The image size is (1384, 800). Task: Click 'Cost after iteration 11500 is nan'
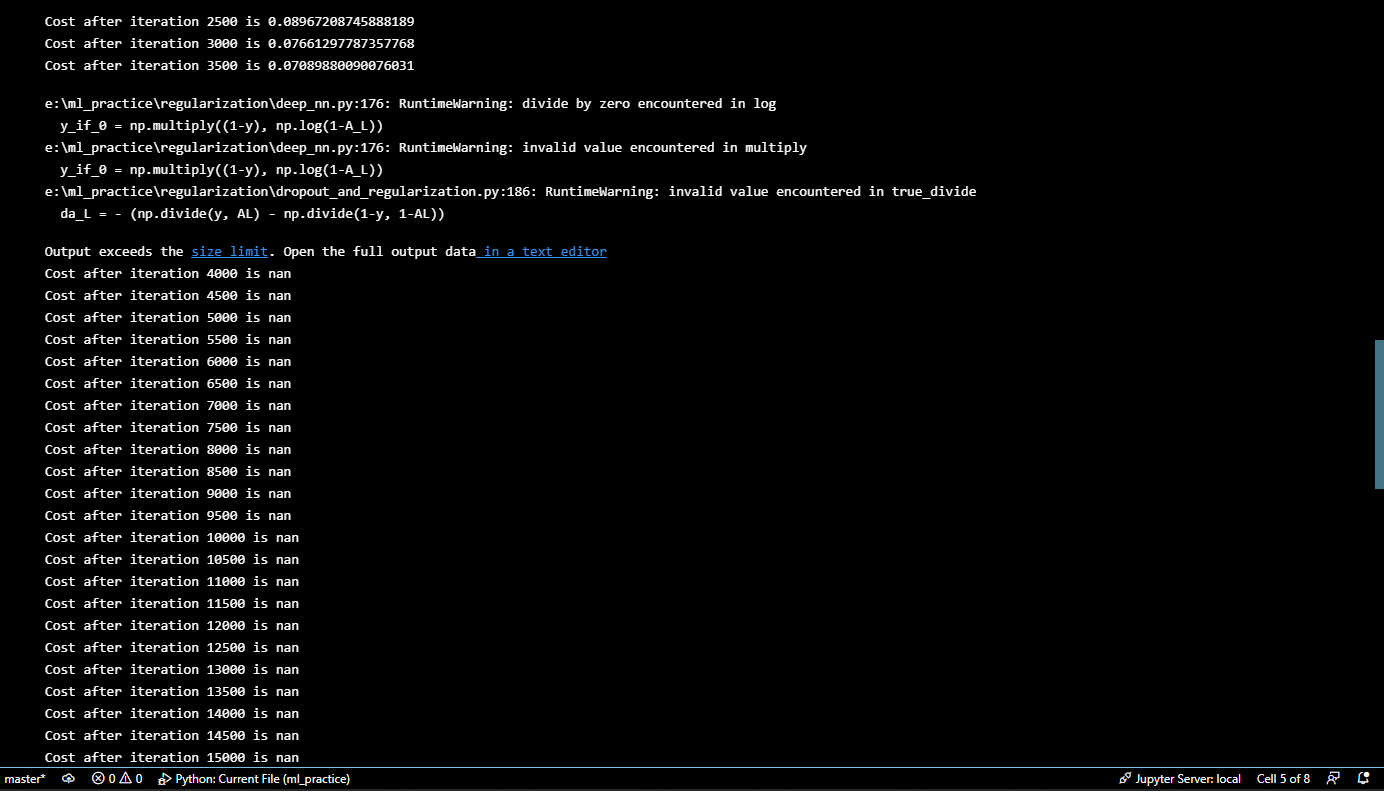click(x=172, y=604)
